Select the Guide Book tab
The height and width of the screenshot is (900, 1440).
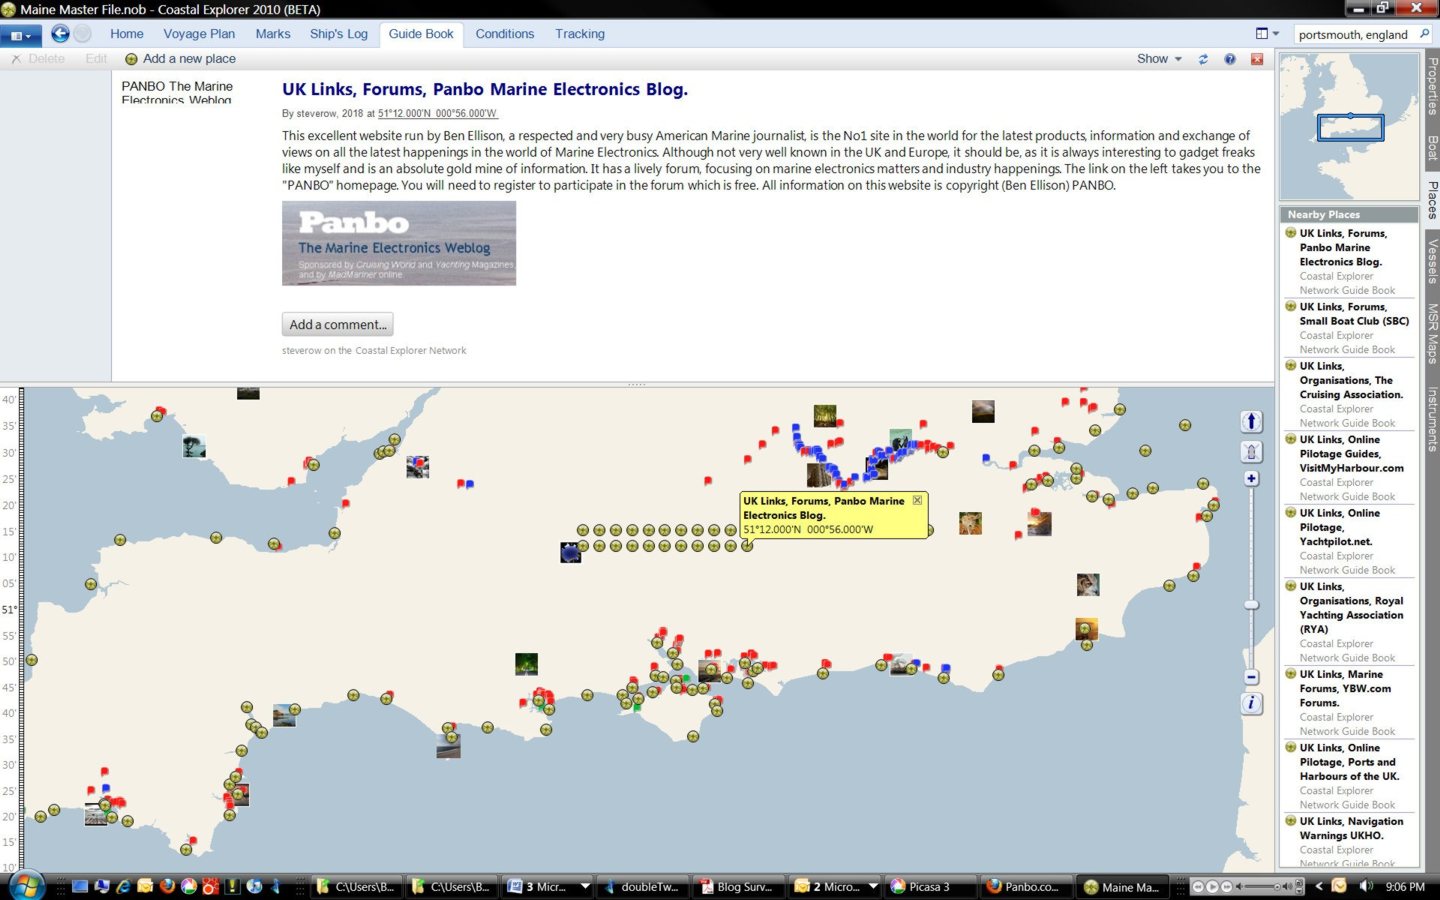tap(421, 34)
